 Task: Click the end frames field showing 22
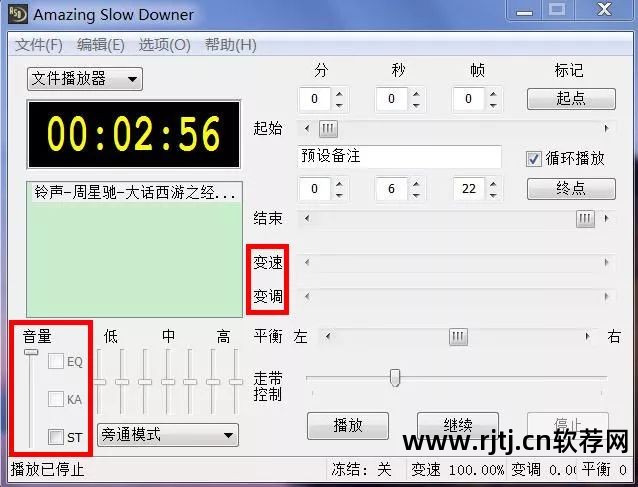470,189
